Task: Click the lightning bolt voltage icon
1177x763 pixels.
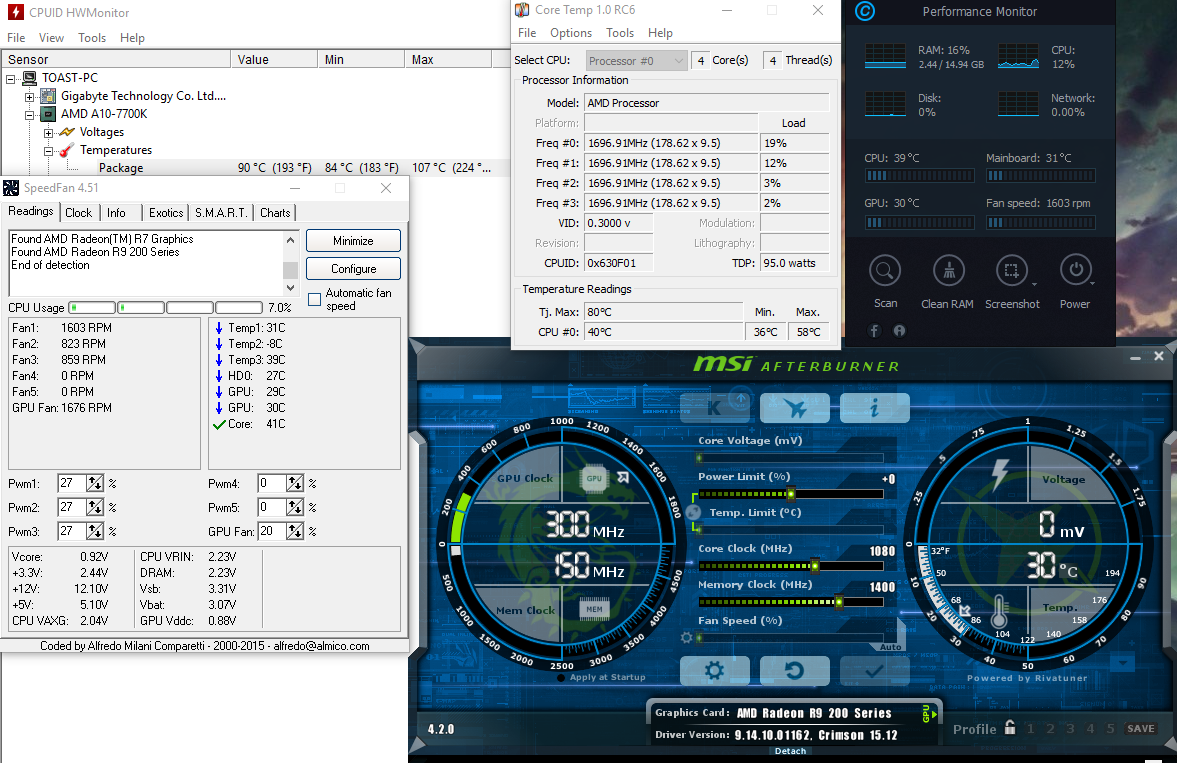Action: click(x=1000, y=474)
